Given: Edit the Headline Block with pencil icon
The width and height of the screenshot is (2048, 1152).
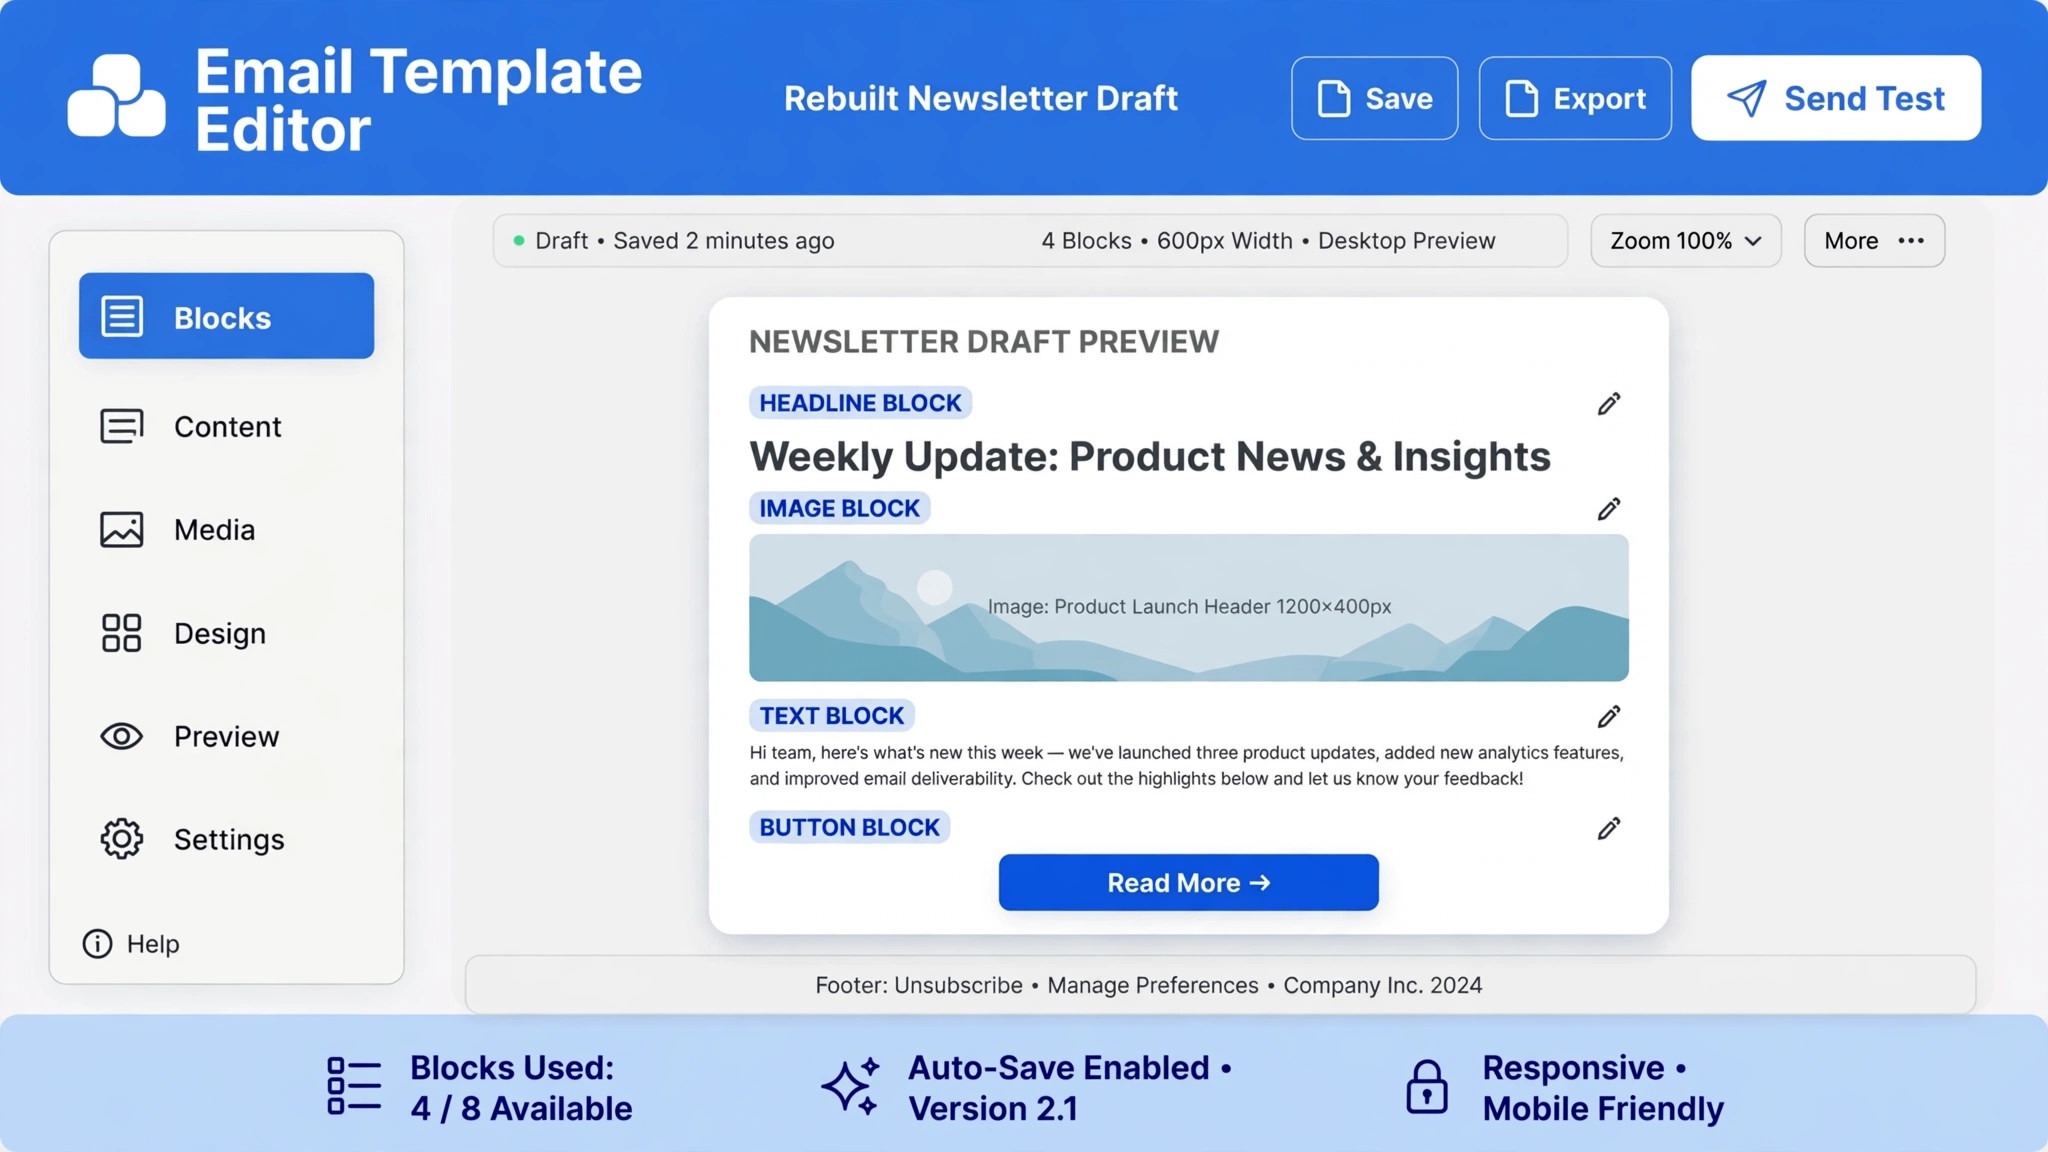Looking at the screenshot, I should 1608,404.
